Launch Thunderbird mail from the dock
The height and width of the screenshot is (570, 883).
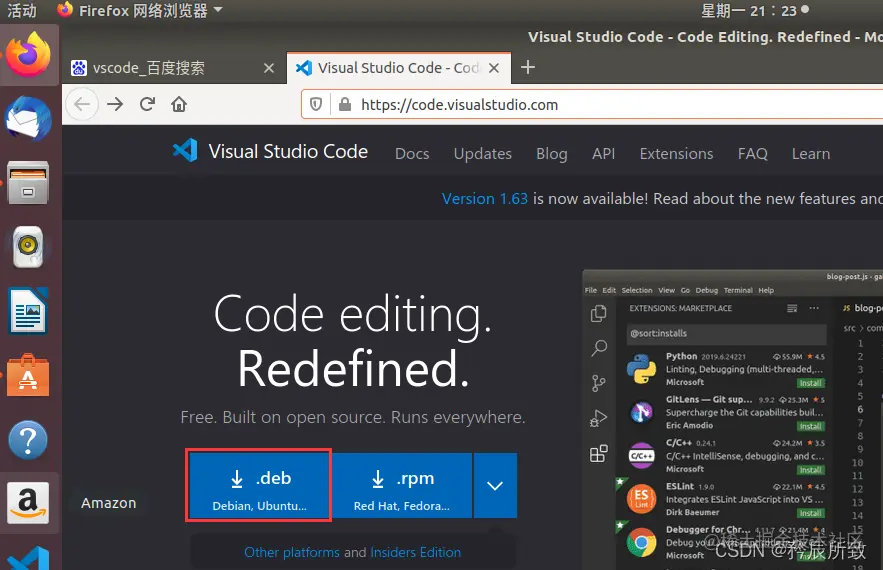pyautogui.click(x=28, y=118)
